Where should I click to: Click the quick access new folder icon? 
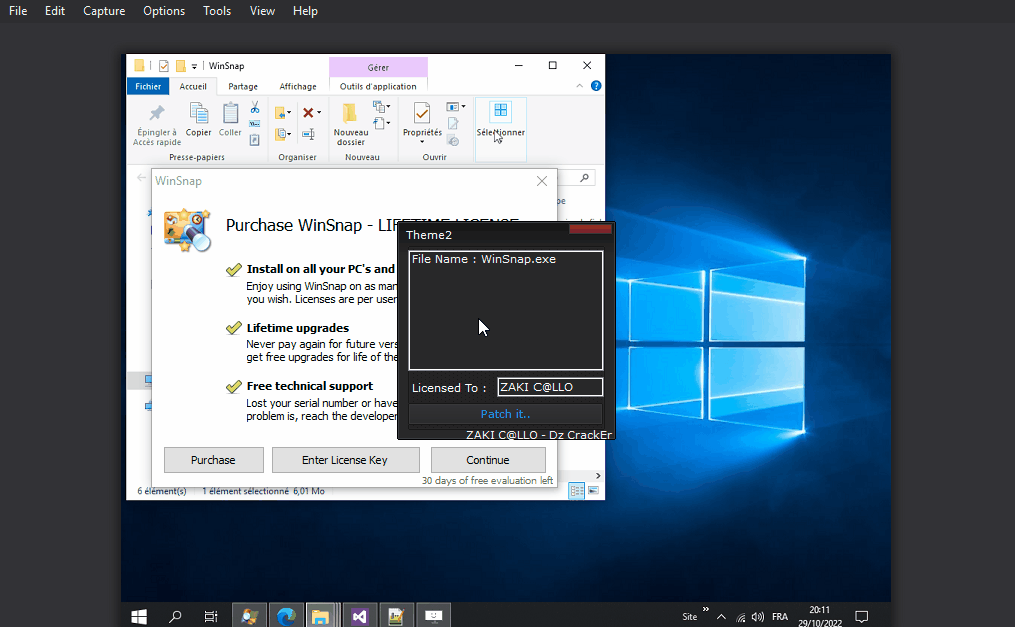tap(181, 66)
